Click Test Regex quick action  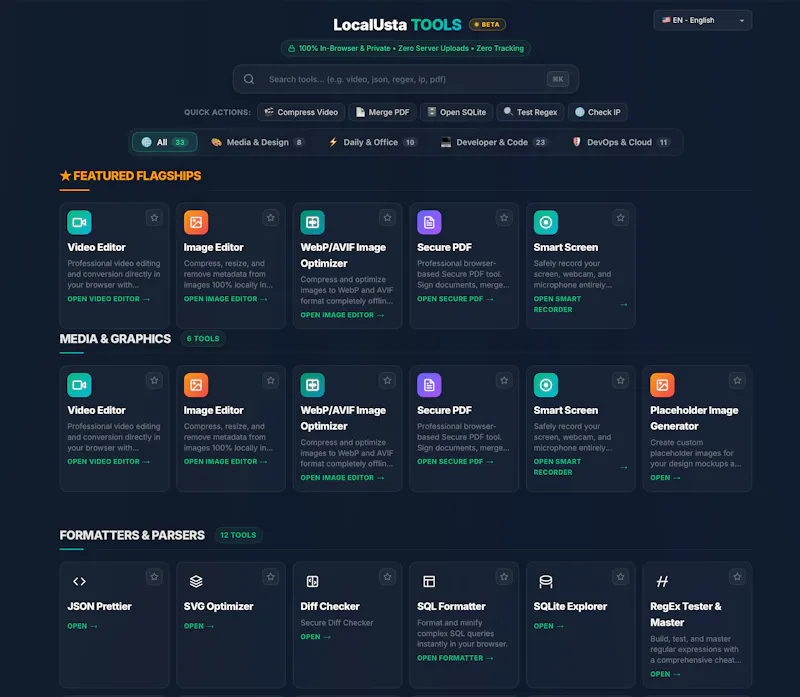click(x=531, y=112)
